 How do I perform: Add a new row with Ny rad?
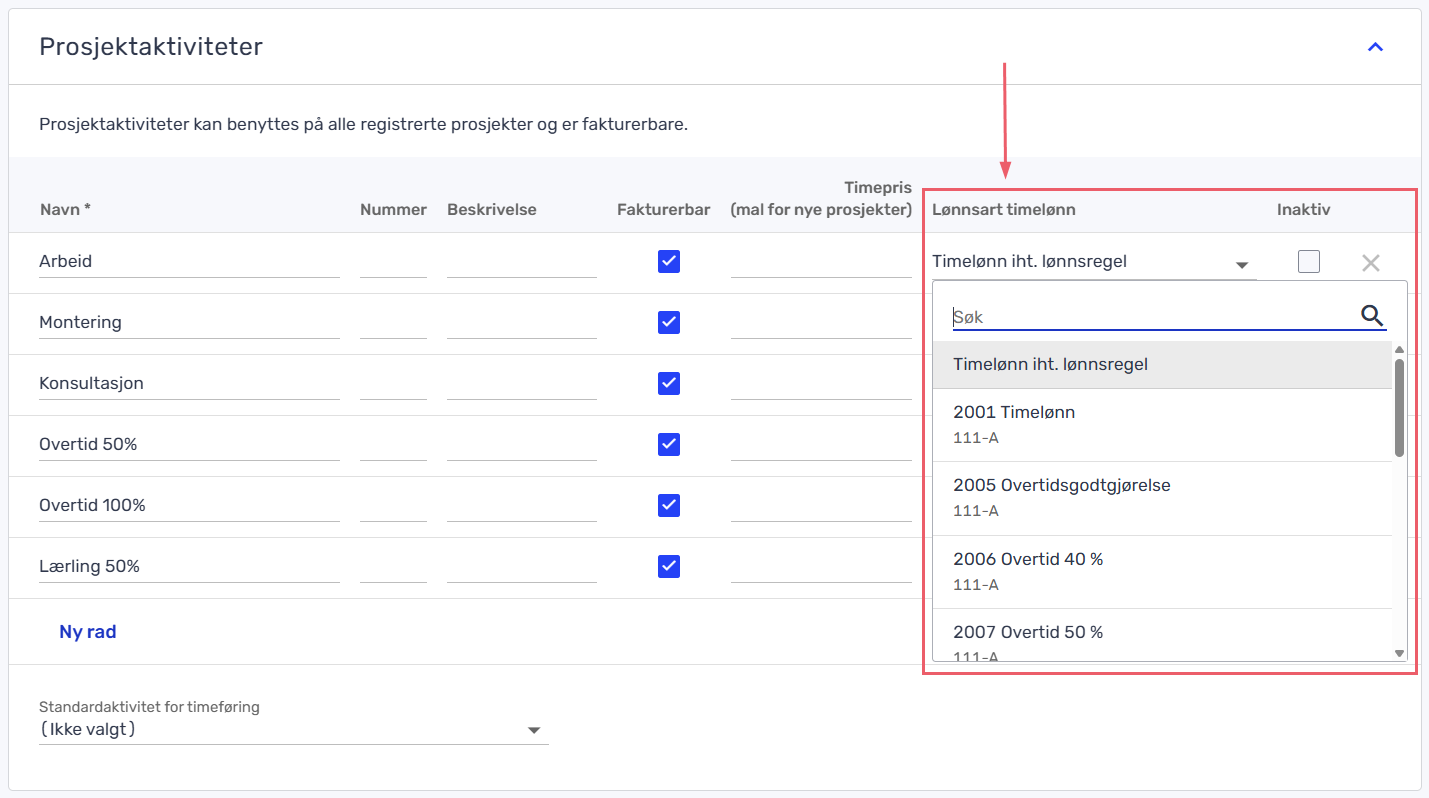pos(88,632)
